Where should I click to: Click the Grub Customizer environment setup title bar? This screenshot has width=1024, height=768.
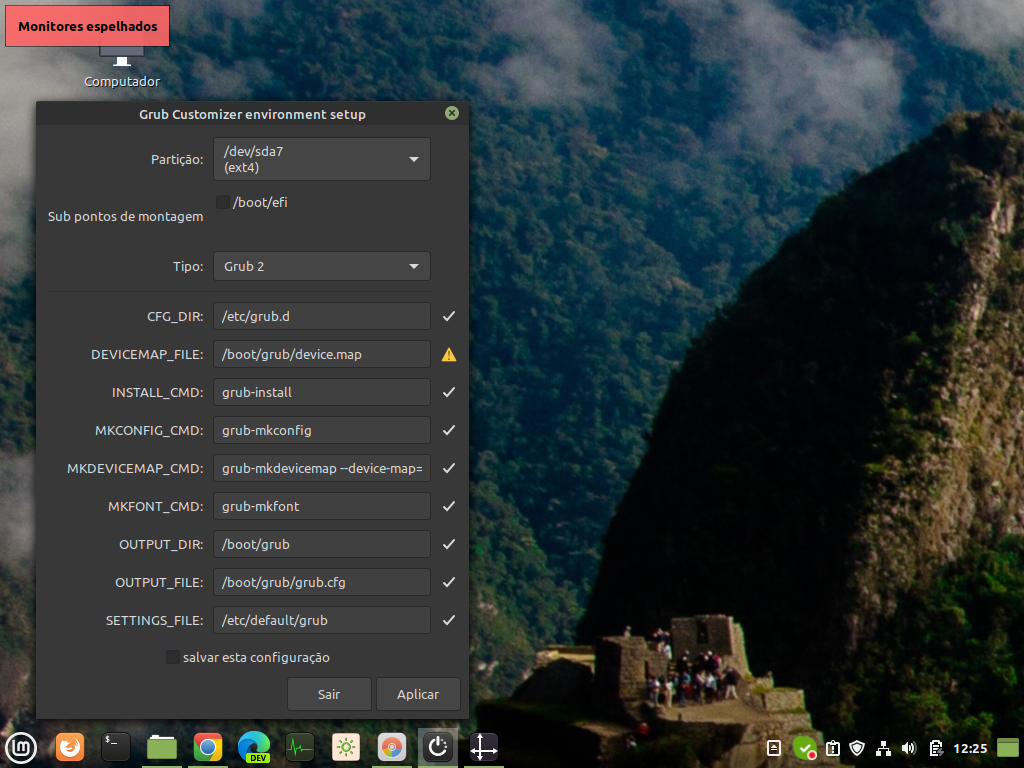(252, 114)
